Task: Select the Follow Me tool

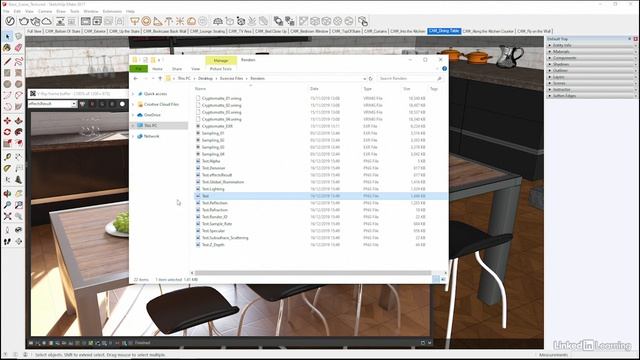Action: click(x=18, y=132)
